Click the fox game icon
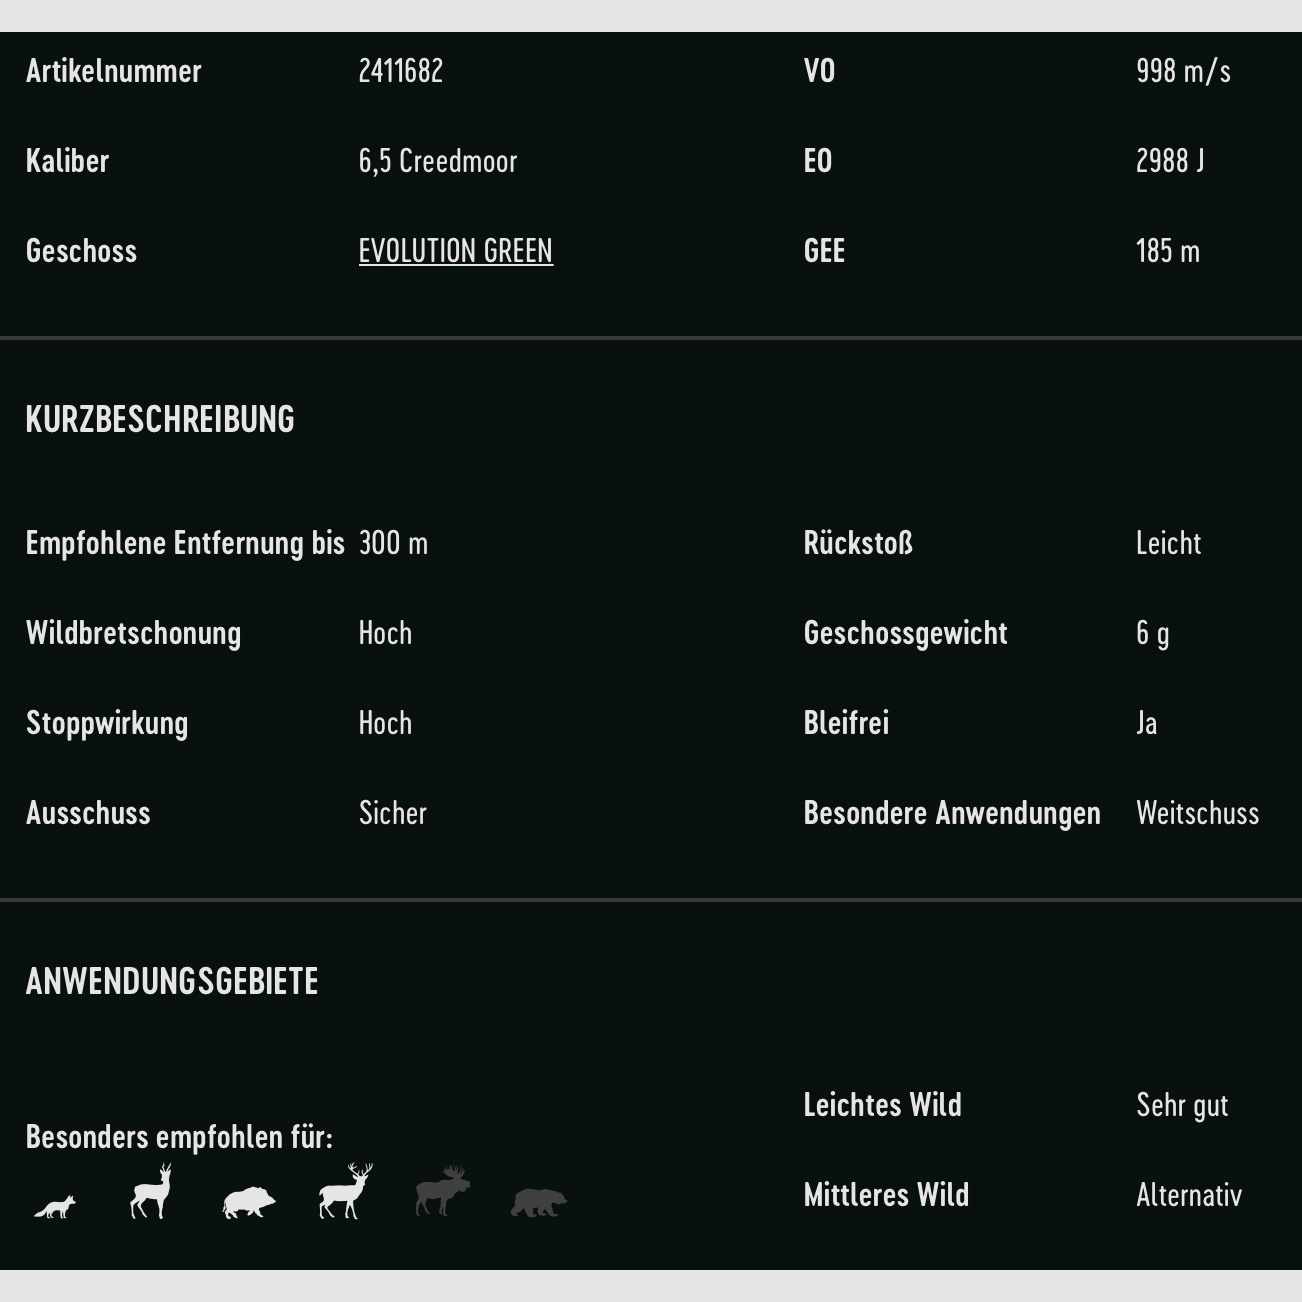The image size is (1302, 1302). coord(55,1206)
